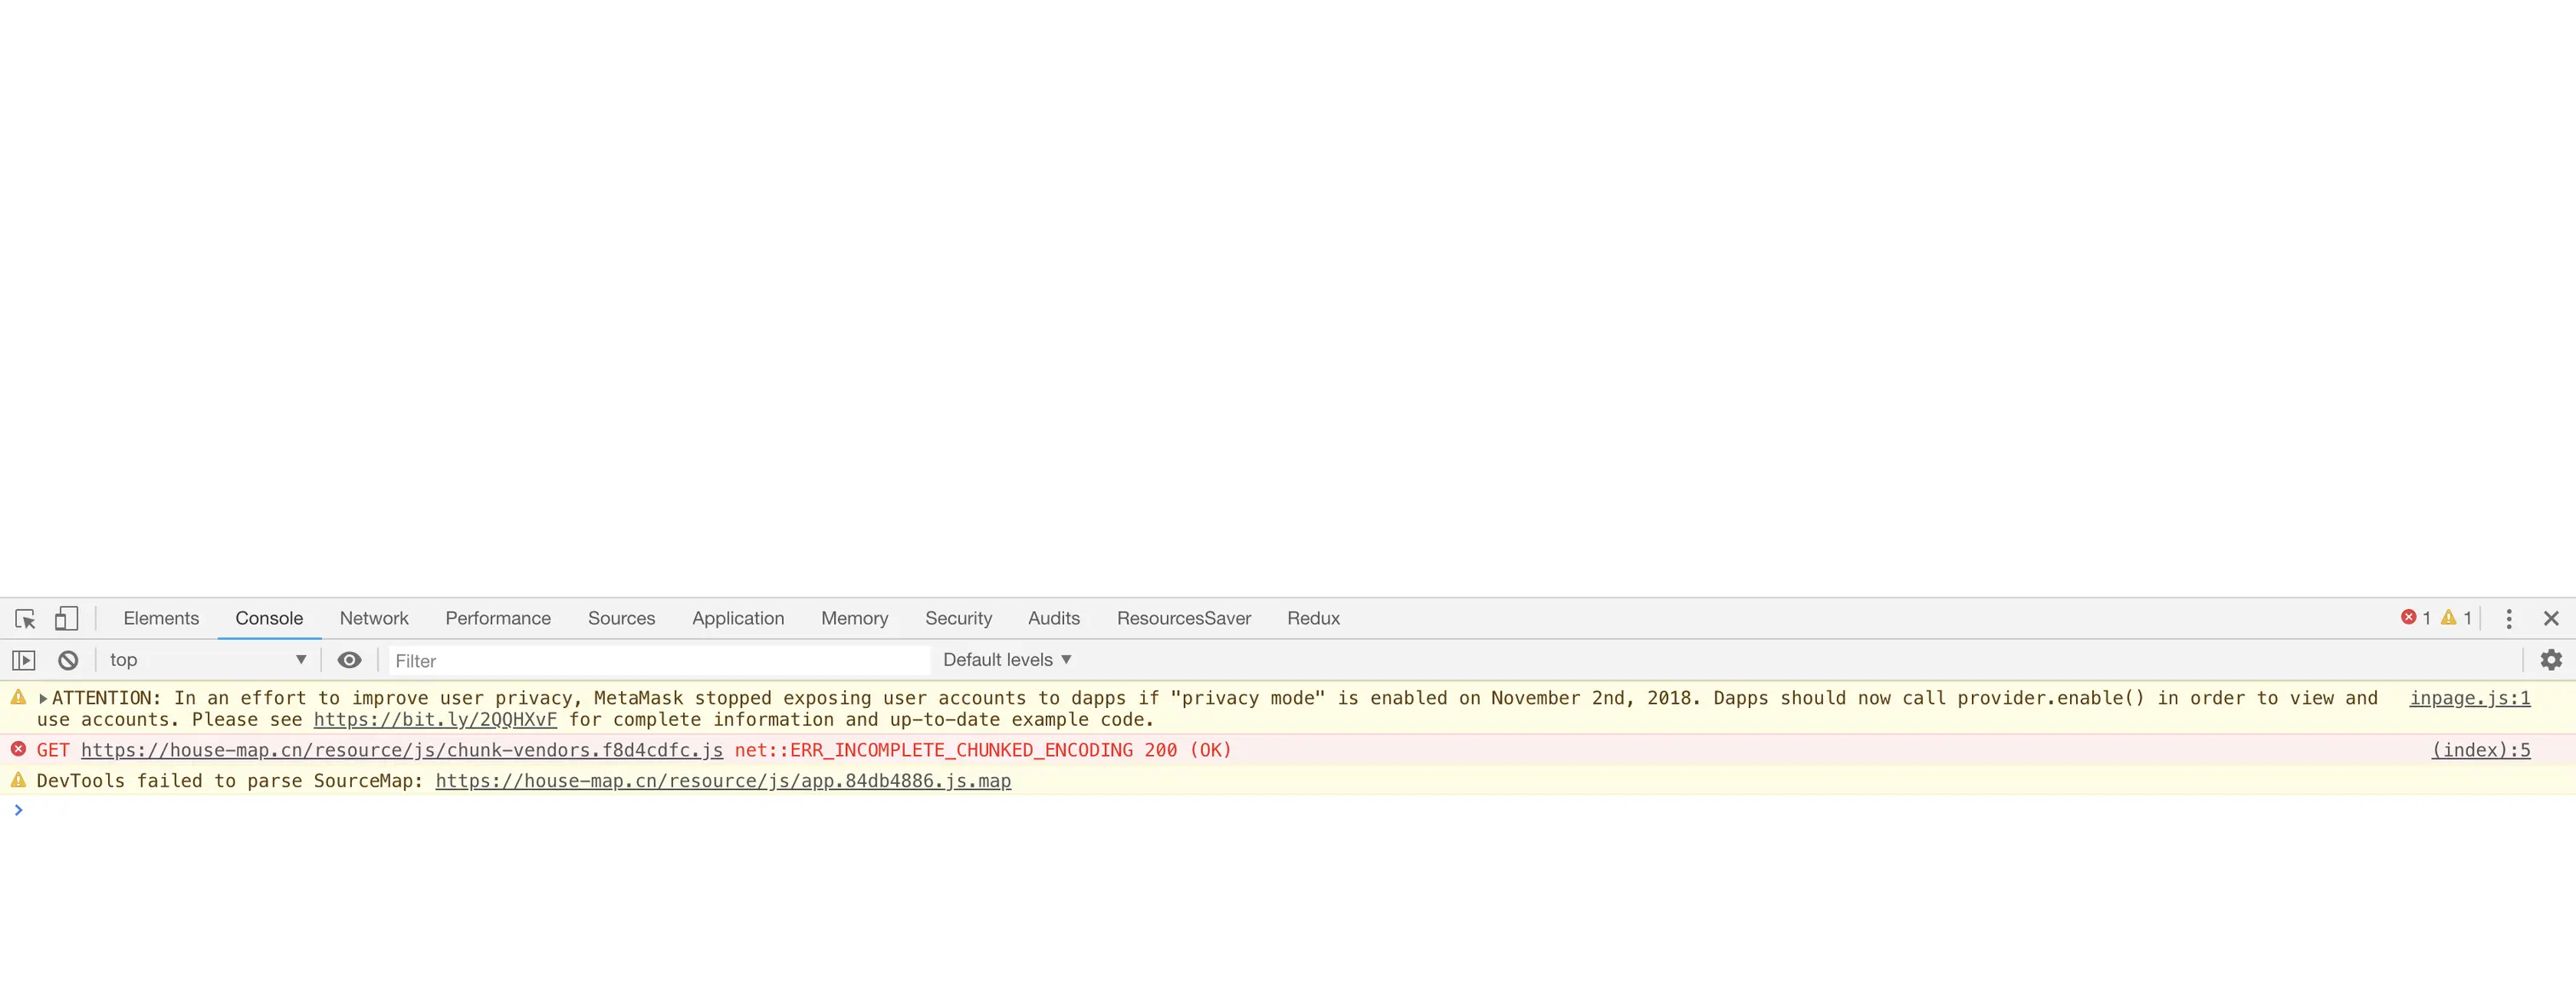Switch to the Network tab
Screen dimensions: 2576x1008
[x=374, y=619]
